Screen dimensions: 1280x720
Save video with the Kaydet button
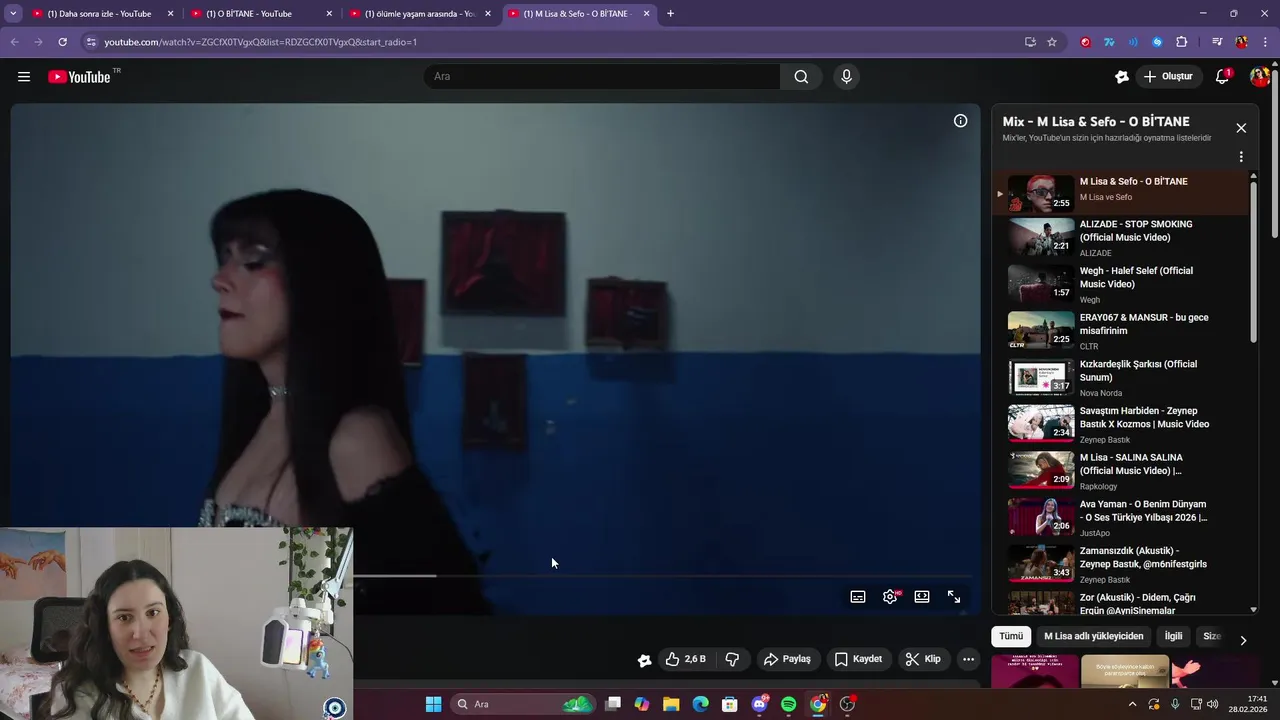(x=858, y=659)
